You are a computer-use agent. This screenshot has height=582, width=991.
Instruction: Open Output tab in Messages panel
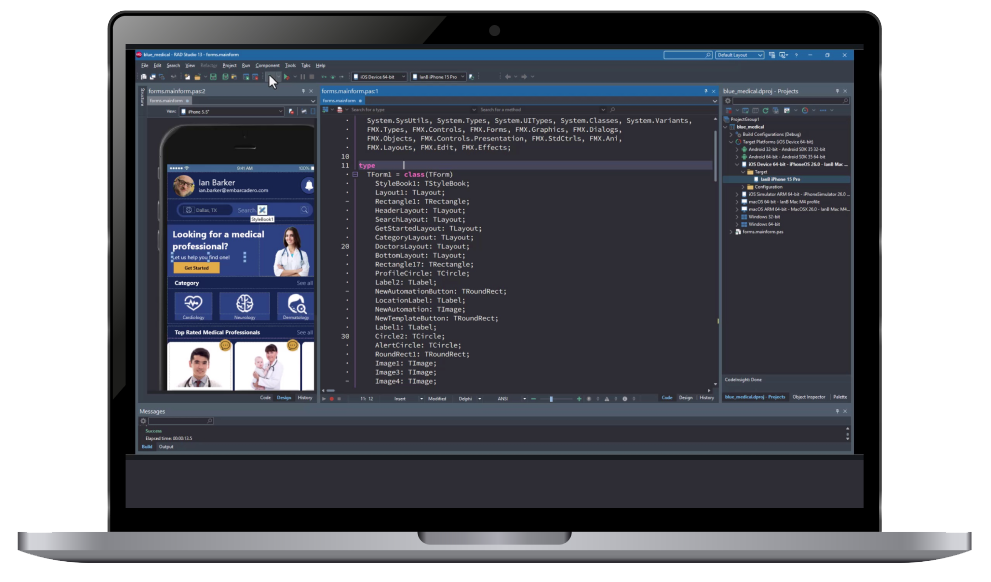pos(166,447)
